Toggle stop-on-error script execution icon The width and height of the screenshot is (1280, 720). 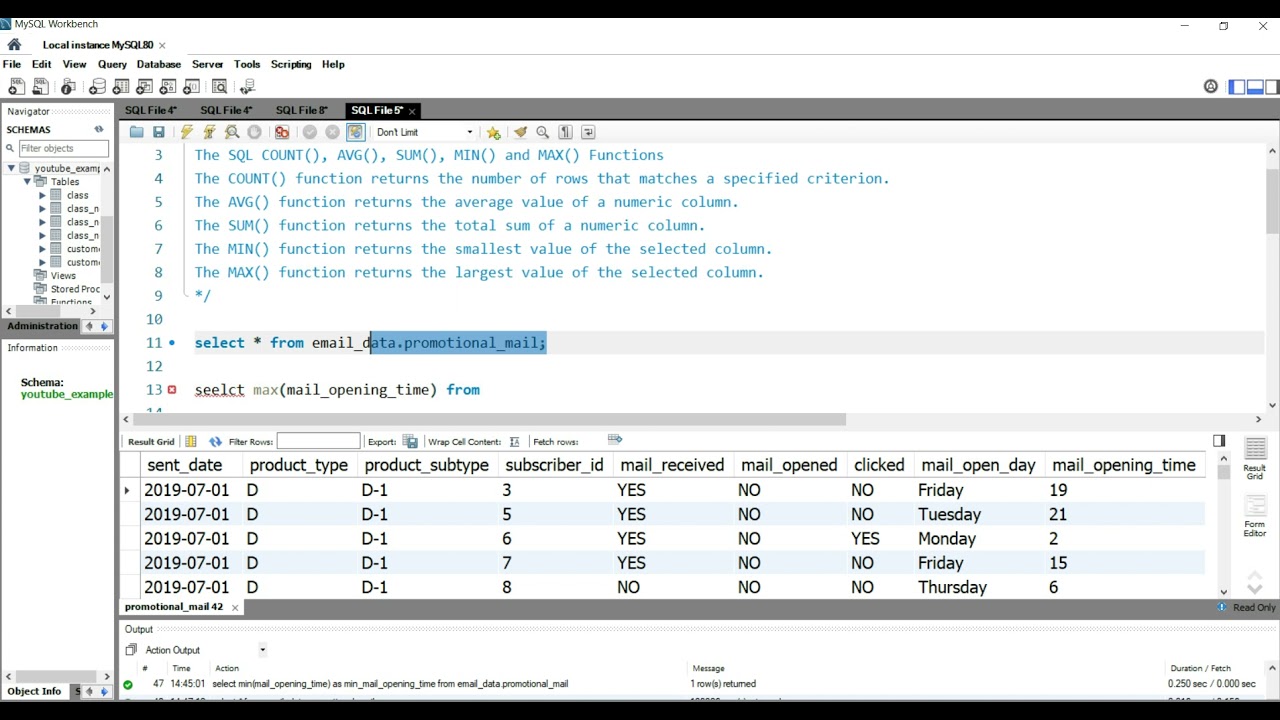pyautogui.click(x=282, y=132)
